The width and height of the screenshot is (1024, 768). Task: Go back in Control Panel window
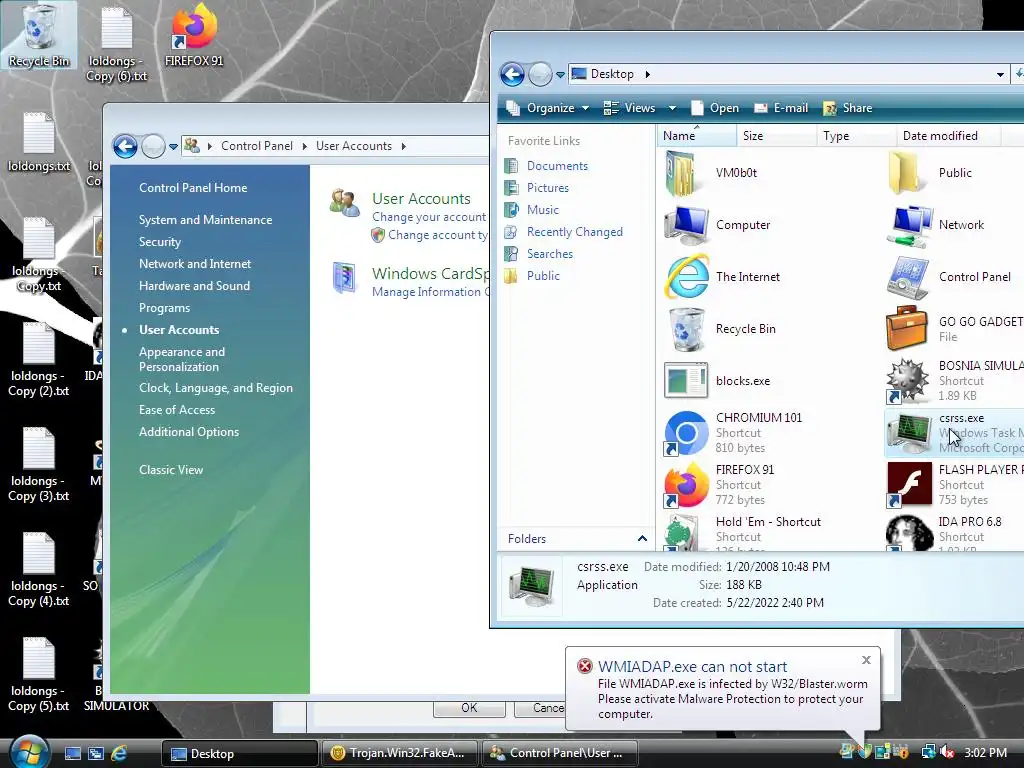coord(125,146)
